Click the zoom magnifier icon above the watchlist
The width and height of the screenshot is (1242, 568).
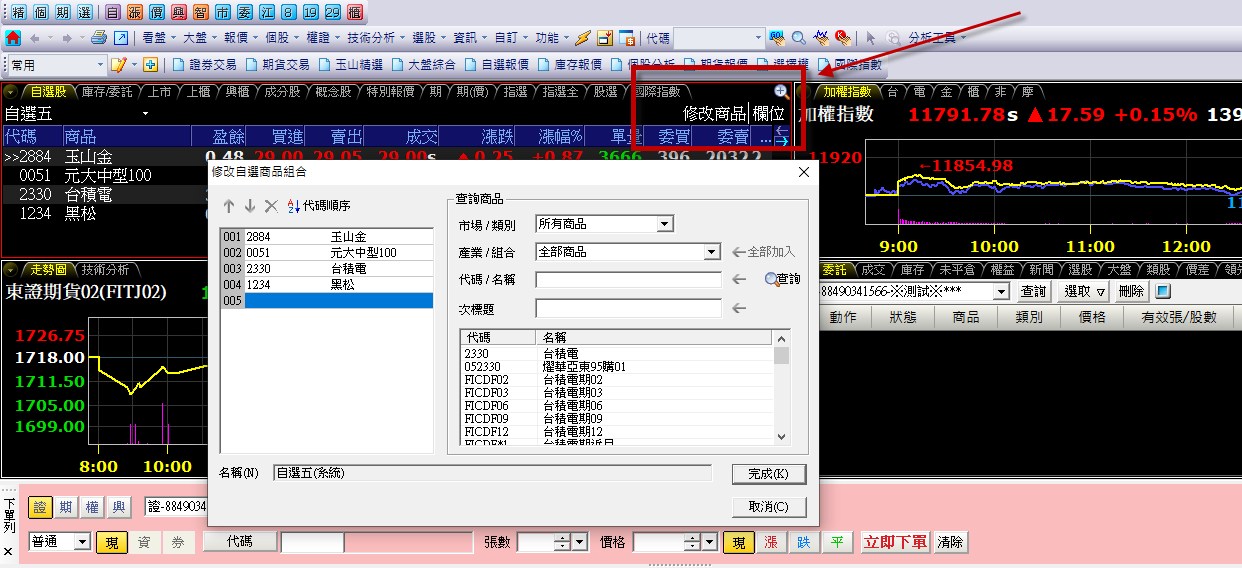[x=782, y=91]
